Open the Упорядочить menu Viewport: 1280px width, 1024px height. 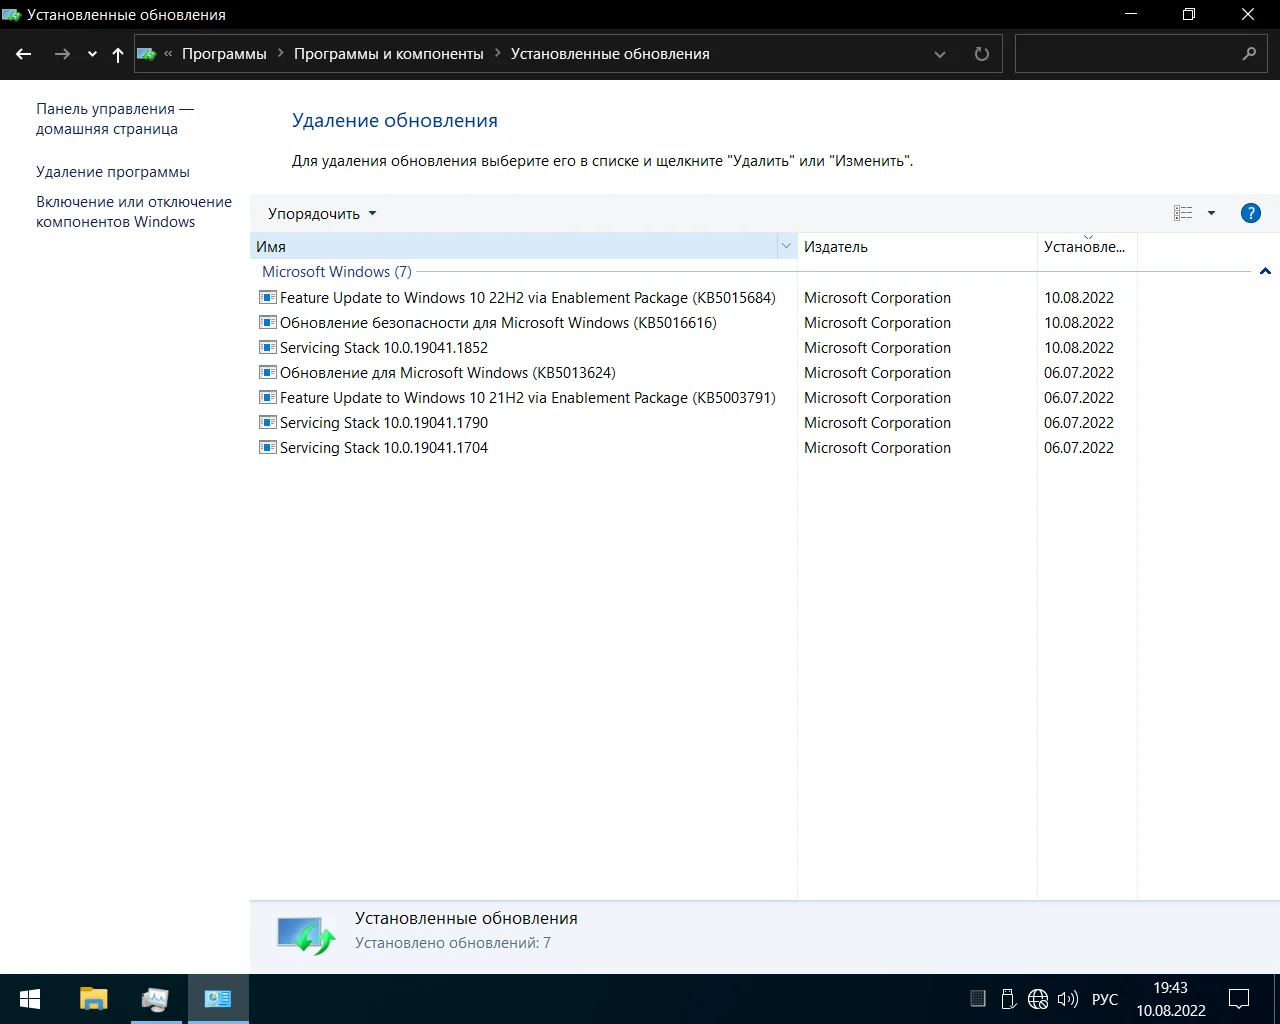[x=322, y=214]
